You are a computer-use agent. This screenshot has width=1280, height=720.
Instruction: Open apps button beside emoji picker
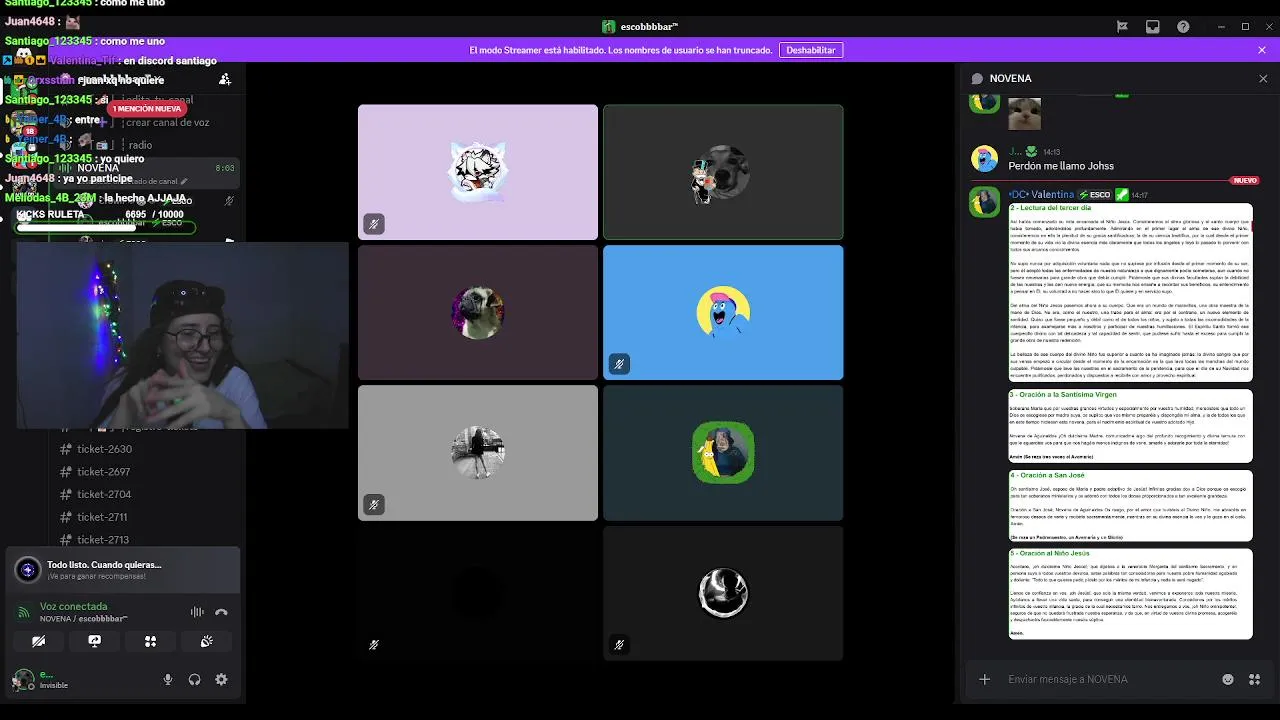coord(1254,679)
